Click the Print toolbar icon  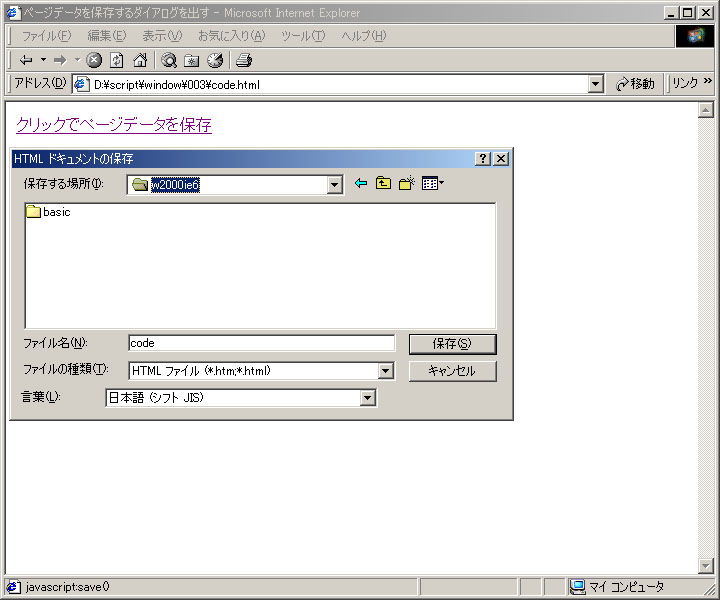click(244, 60)
